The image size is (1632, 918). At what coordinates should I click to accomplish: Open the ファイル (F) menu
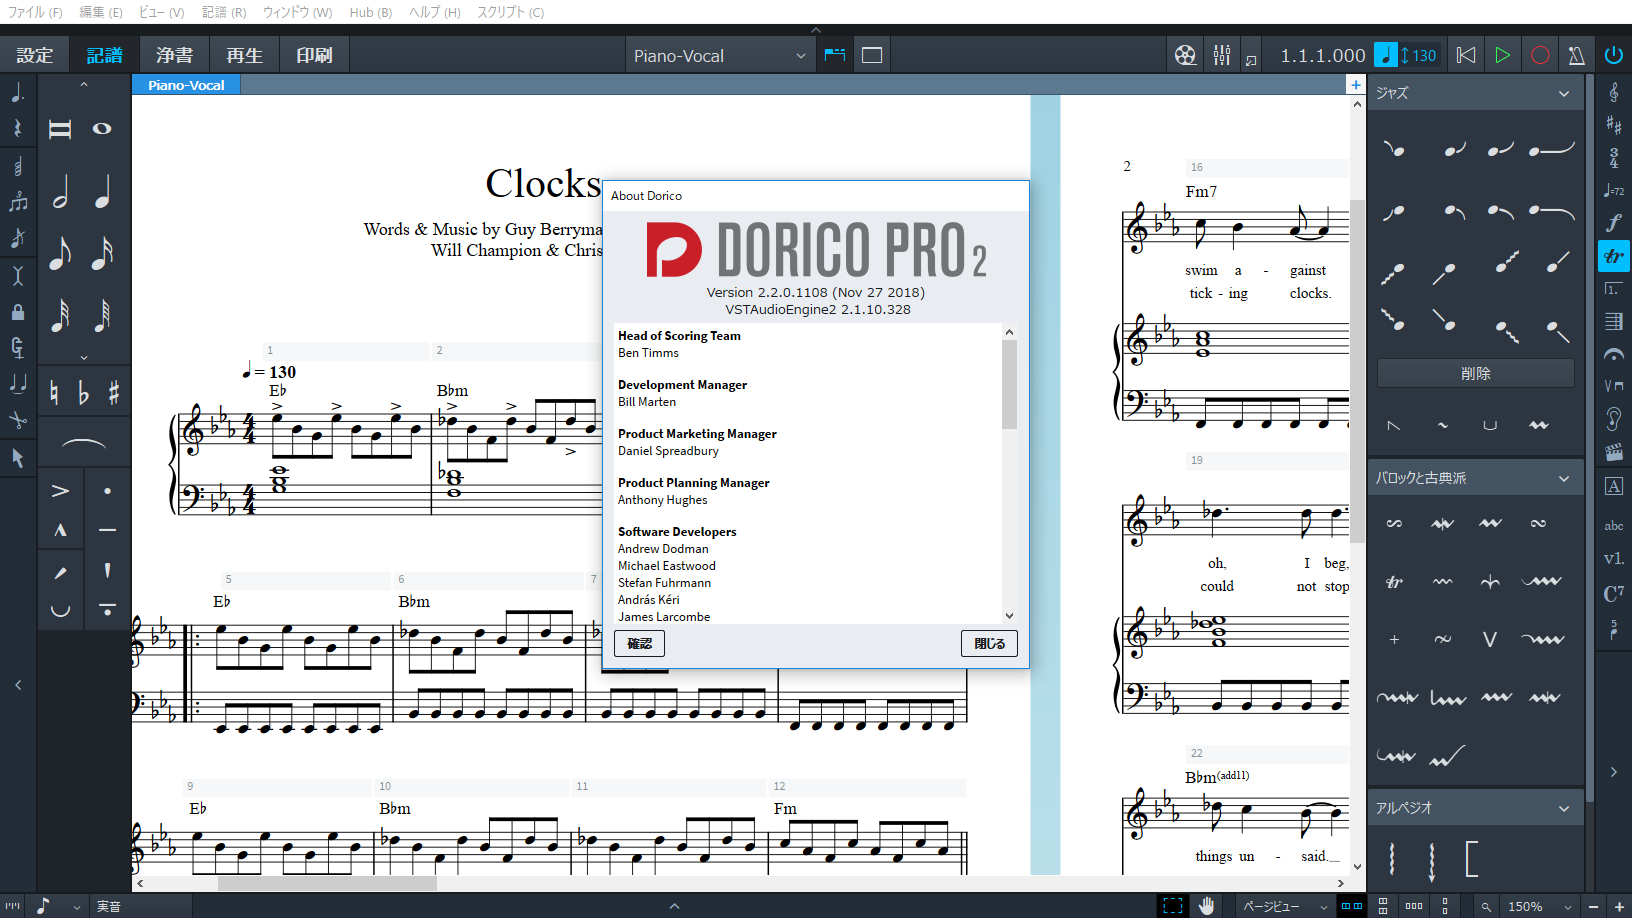pos(34,12)
